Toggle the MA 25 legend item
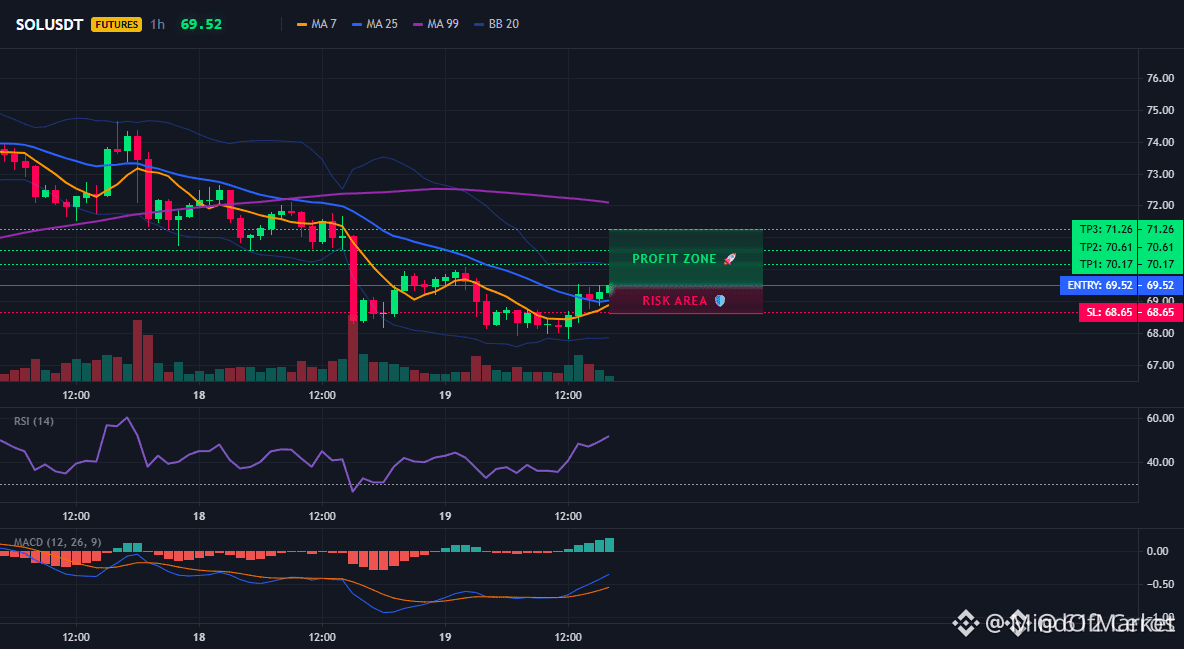 375,24
